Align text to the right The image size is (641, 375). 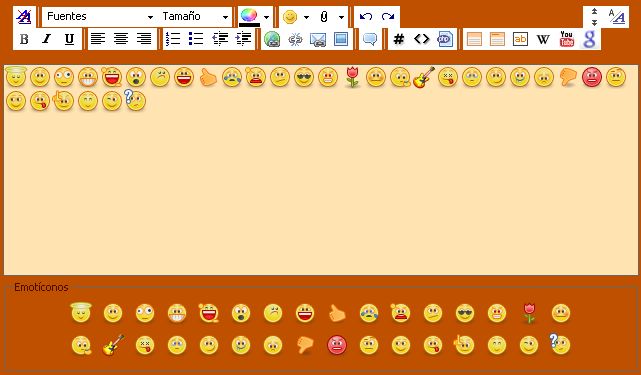[x=144, y=39]
